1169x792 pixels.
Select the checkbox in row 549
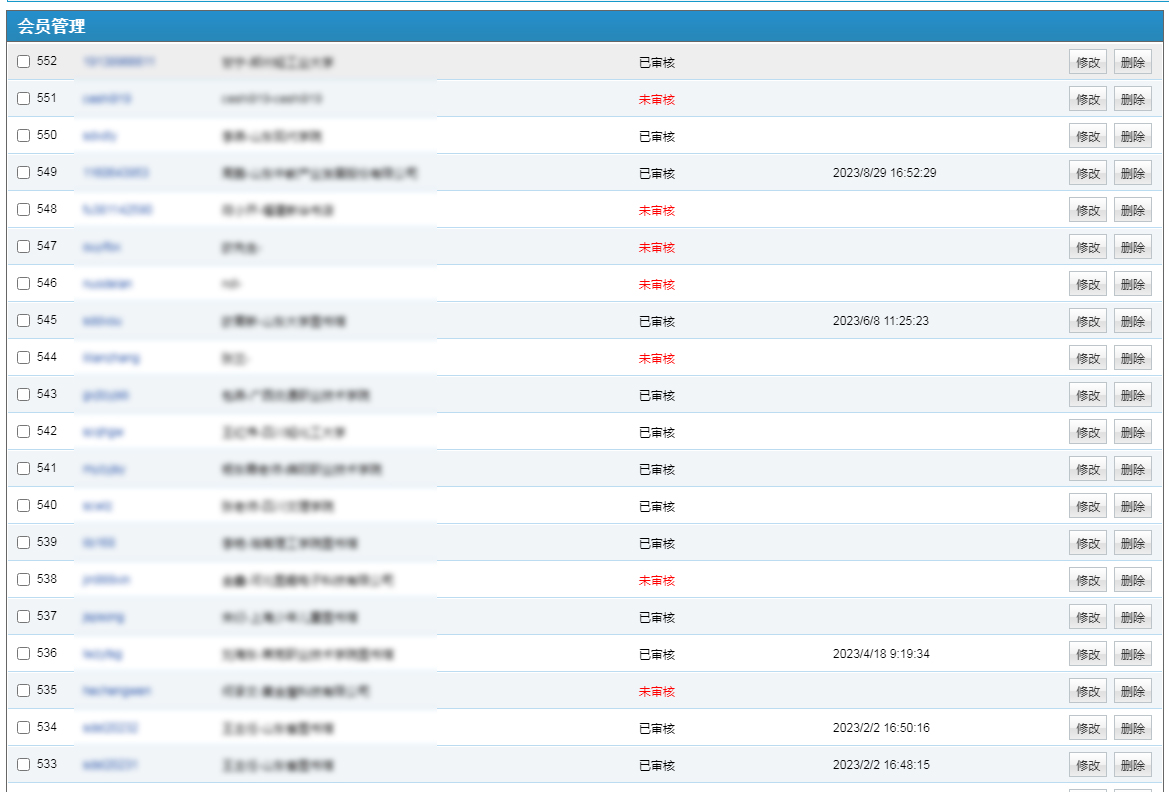pyautogui.click(x=24, y=173)
